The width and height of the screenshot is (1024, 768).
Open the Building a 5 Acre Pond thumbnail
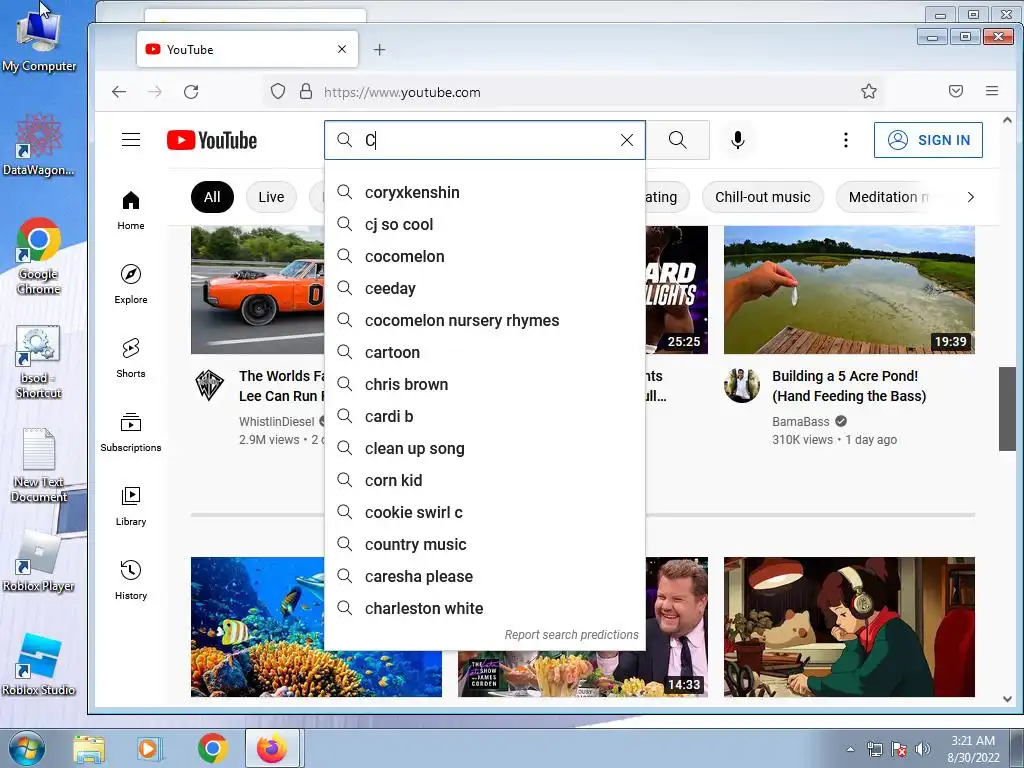coord(849,290)
